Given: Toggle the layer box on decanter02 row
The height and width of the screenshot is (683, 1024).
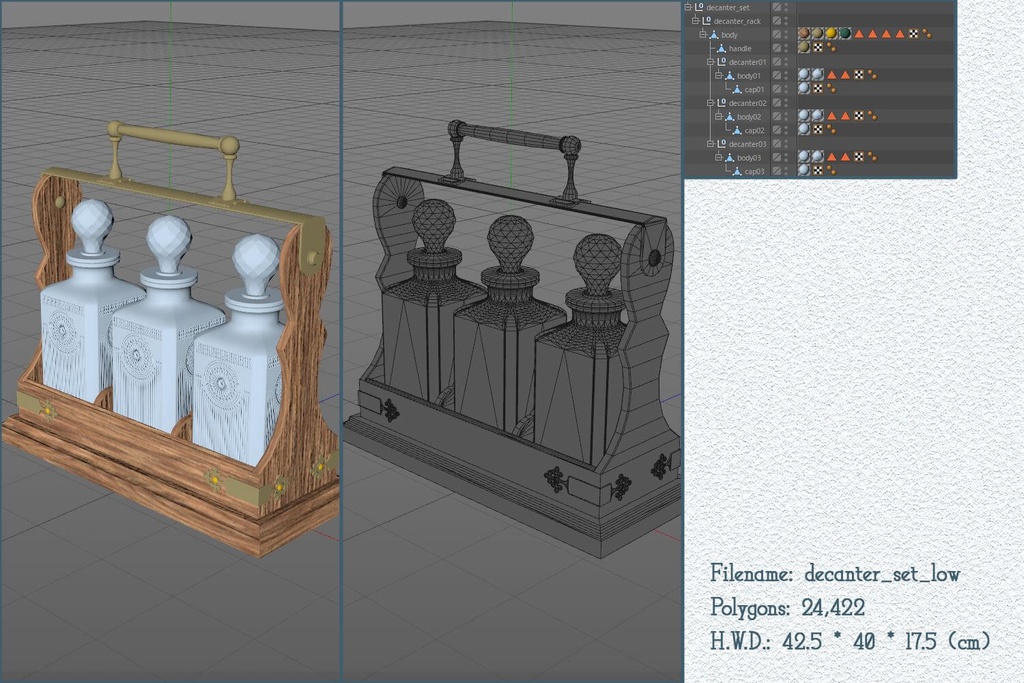Looking at the screenshot, I should point(776,103).
